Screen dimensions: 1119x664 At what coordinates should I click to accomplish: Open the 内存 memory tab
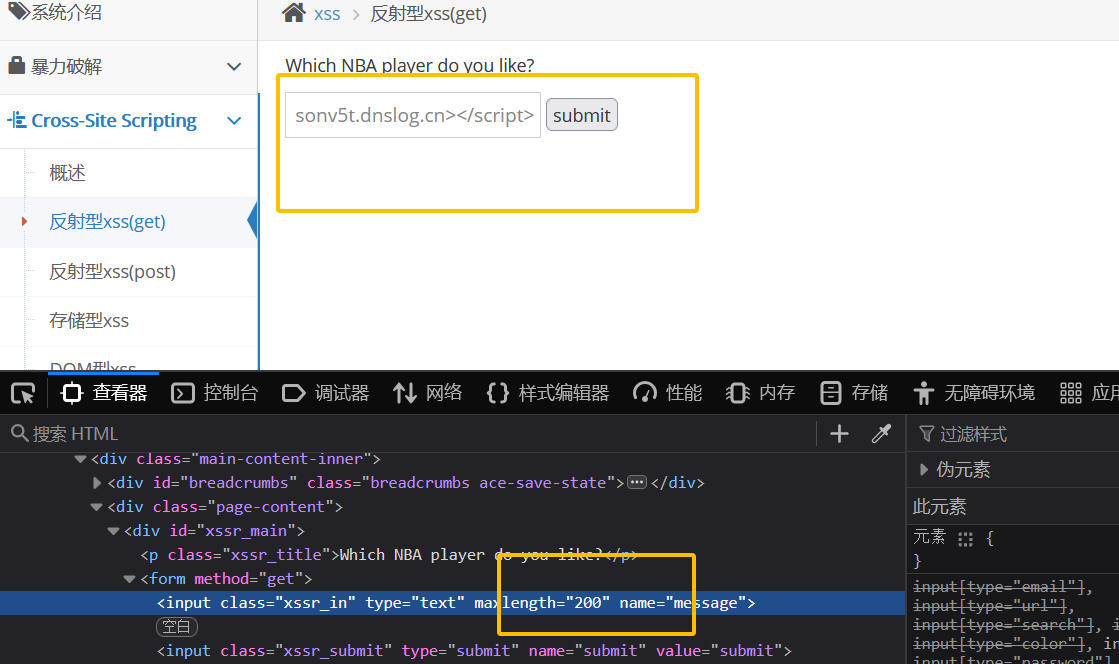point(760,393)
